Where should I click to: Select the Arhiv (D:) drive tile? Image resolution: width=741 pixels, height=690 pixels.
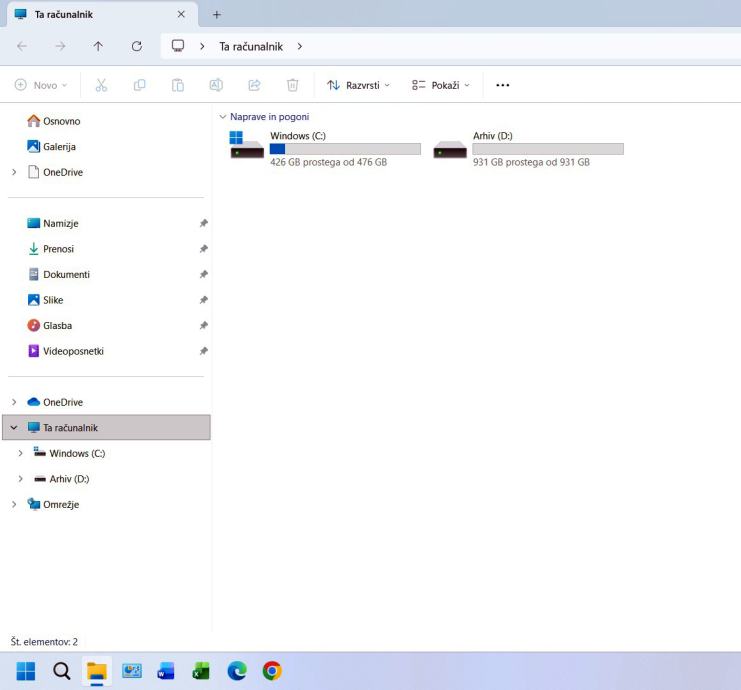tap(528, 148)
